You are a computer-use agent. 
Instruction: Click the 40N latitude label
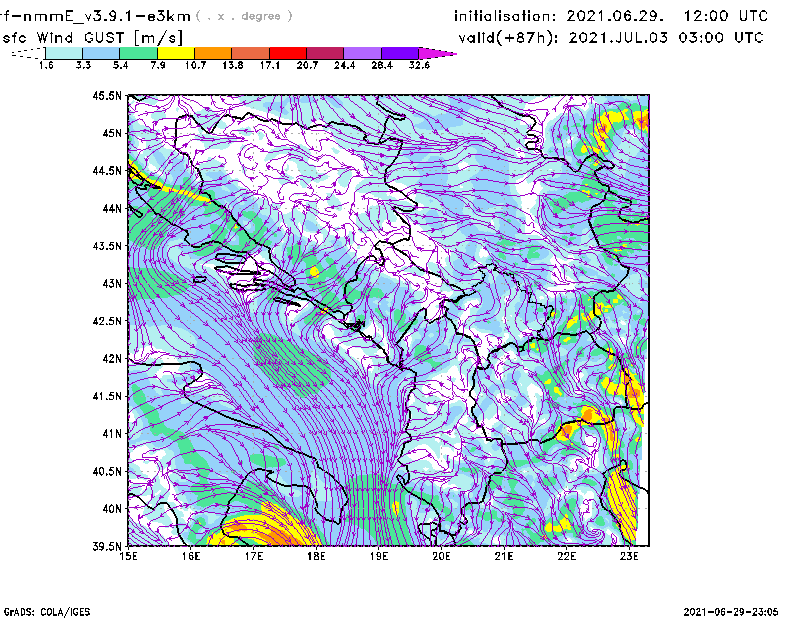tap(112, 509)
